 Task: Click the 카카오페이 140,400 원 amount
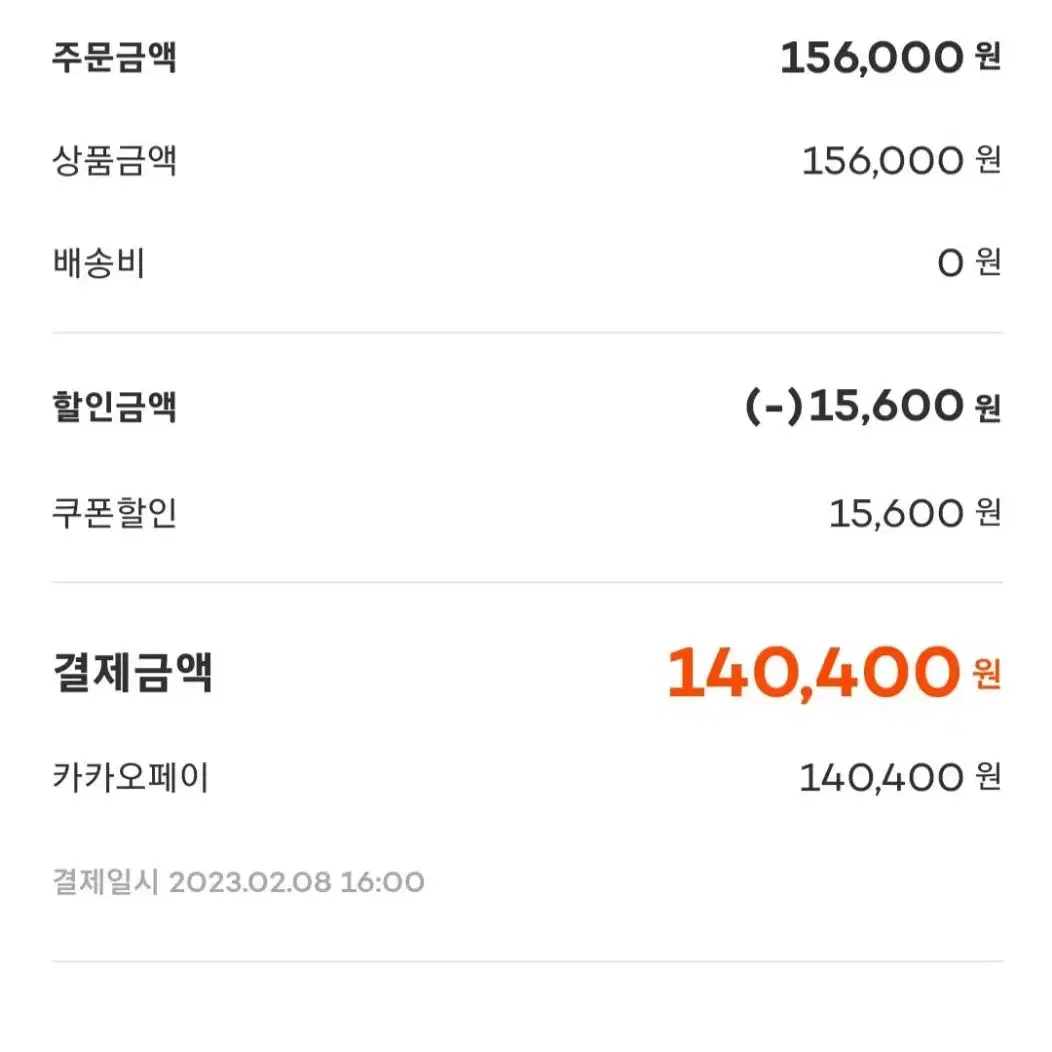pyautogui.click(x=900, y=778)
